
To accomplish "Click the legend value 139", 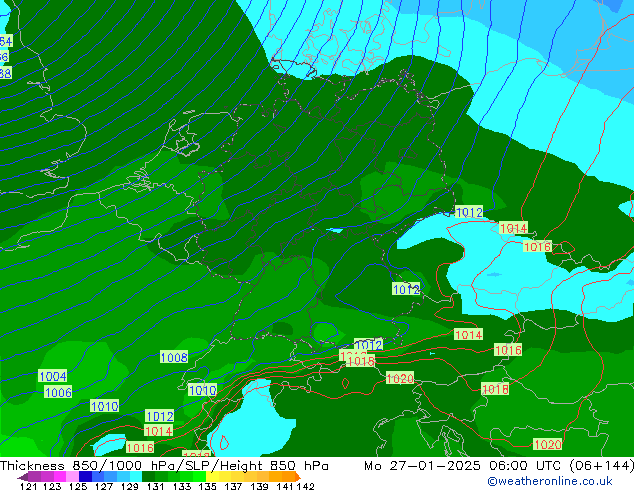I will (259, 486).
